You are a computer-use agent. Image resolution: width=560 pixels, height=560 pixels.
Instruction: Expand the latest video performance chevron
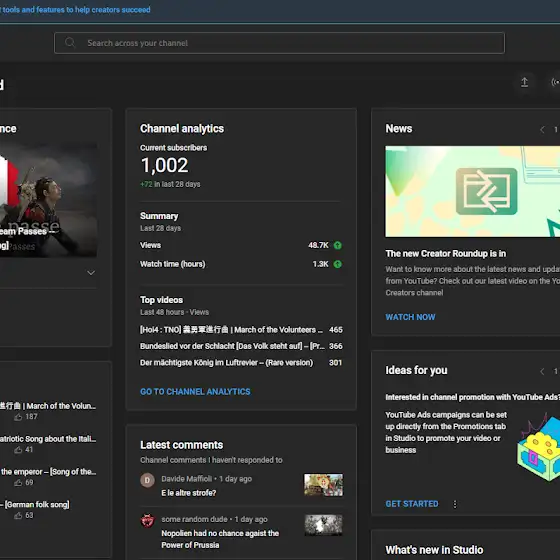pos(91,273)
